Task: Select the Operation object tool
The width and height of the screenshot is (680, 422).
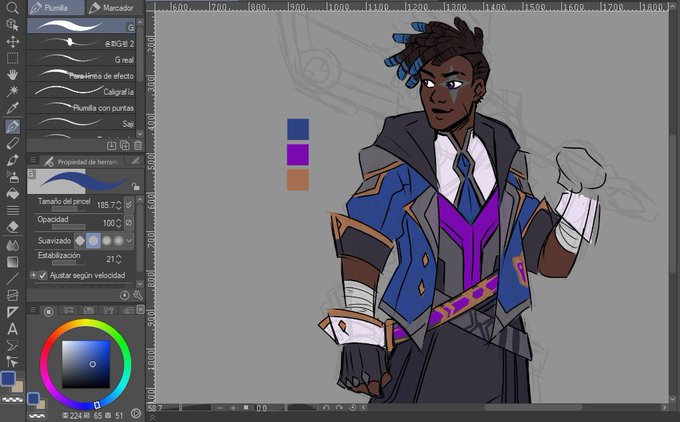Action: point(12,25)
